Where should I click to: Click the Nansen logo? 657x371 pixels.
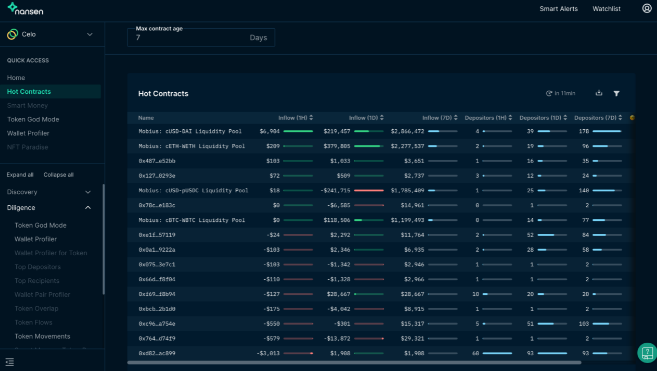click(26, 9)
